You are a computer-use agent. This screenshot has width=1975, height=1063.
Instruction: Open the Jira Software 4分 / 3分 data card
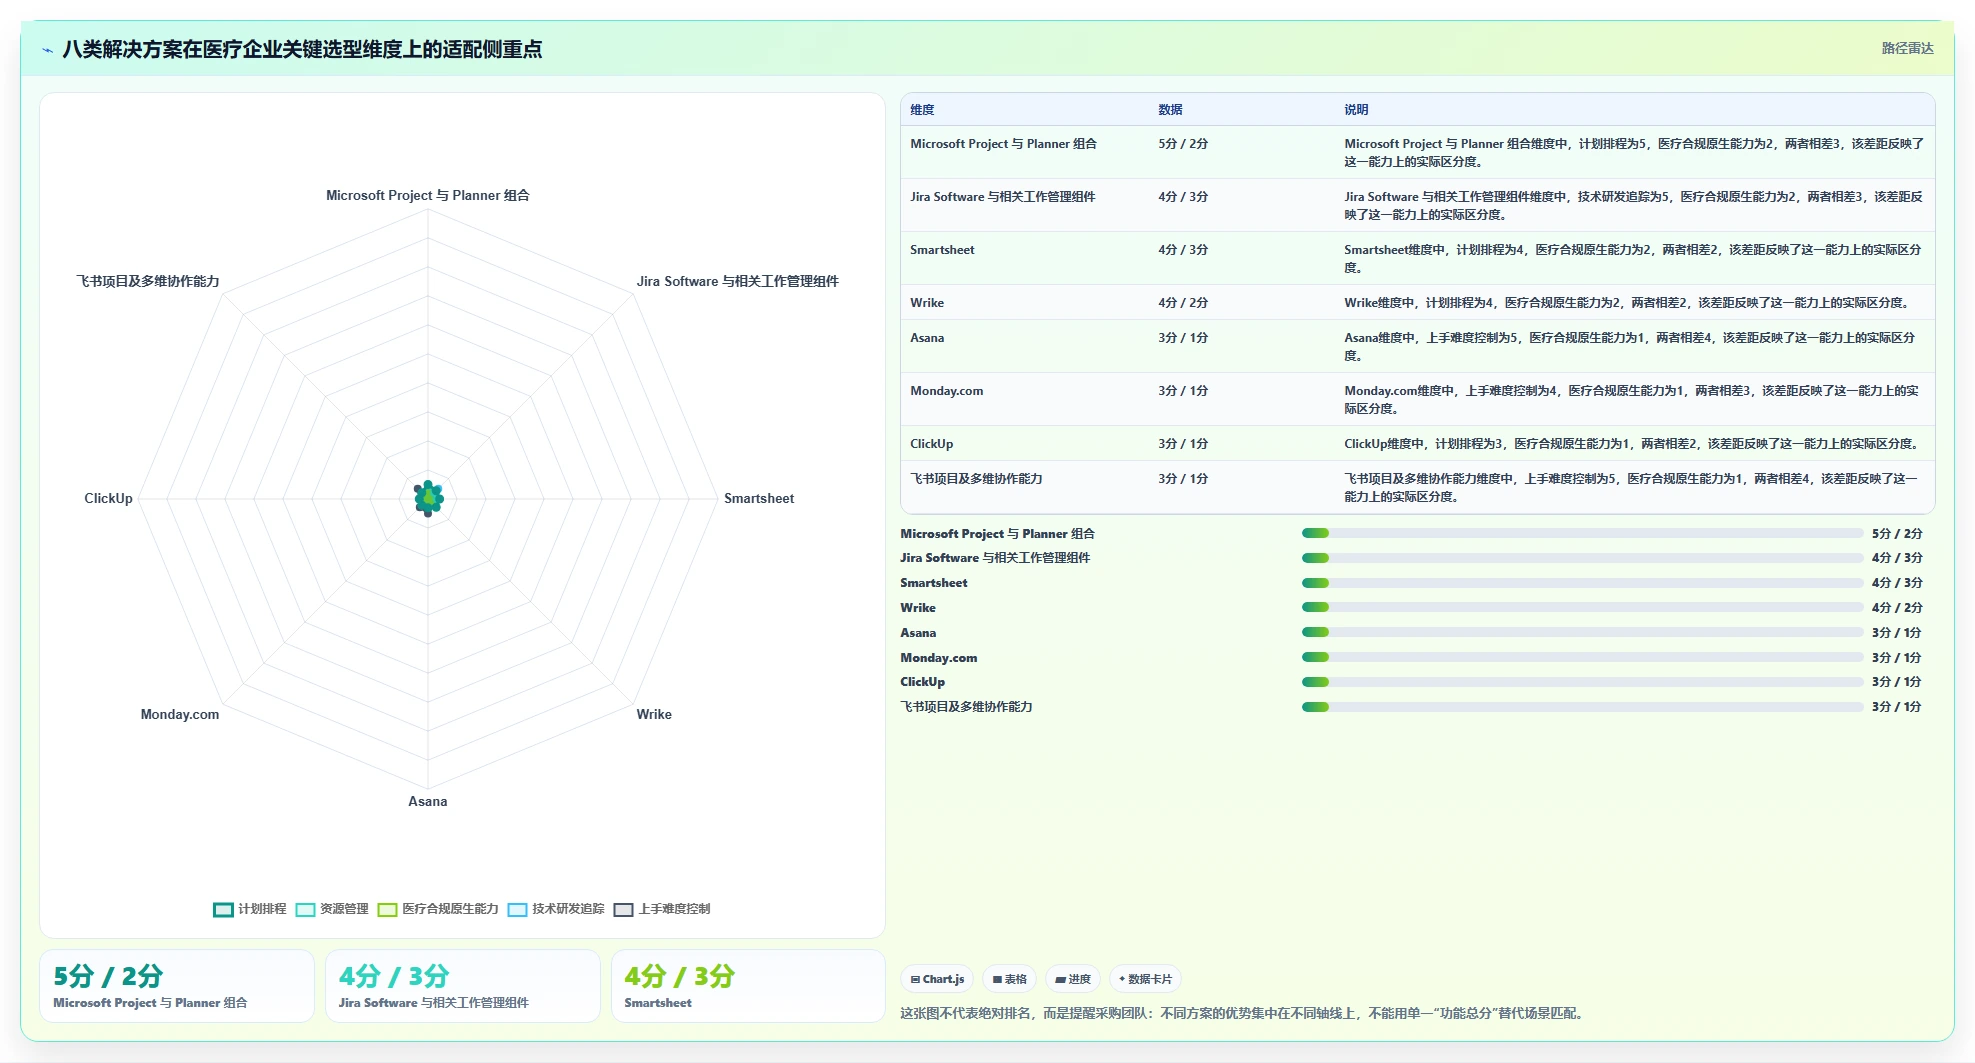coord(463,986)
